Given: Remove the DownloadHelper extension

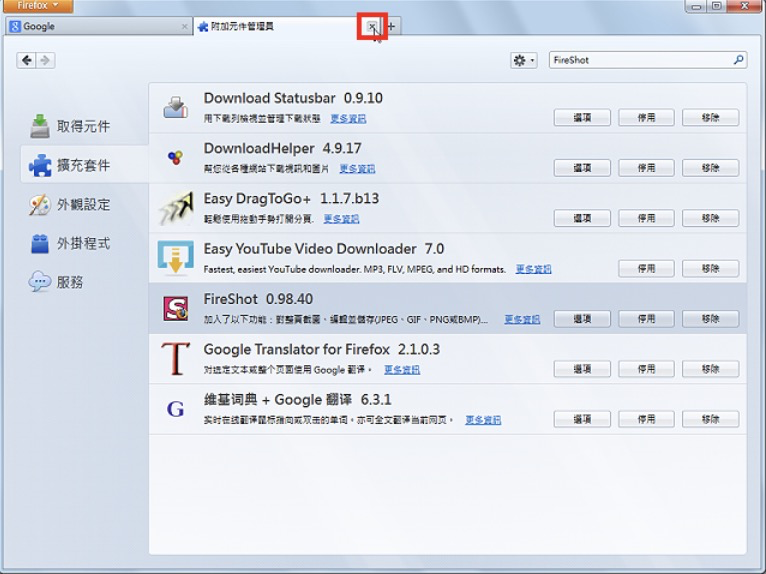Looking at the screenshot, I should click(711, 168).
